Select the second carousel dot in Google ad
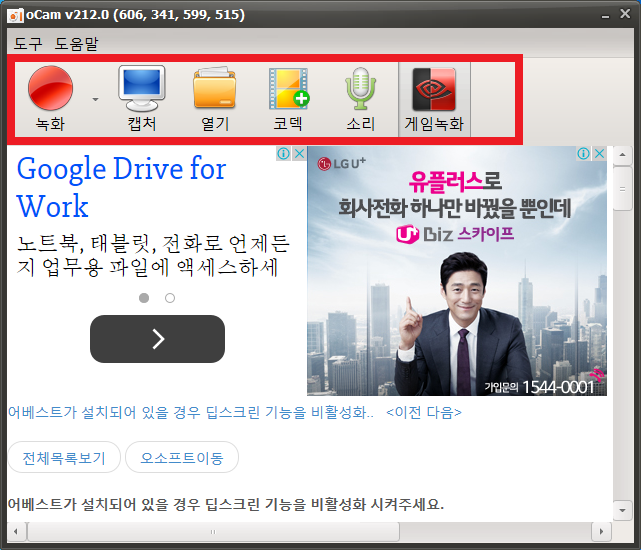641x550 pixels. click(170, 298)
